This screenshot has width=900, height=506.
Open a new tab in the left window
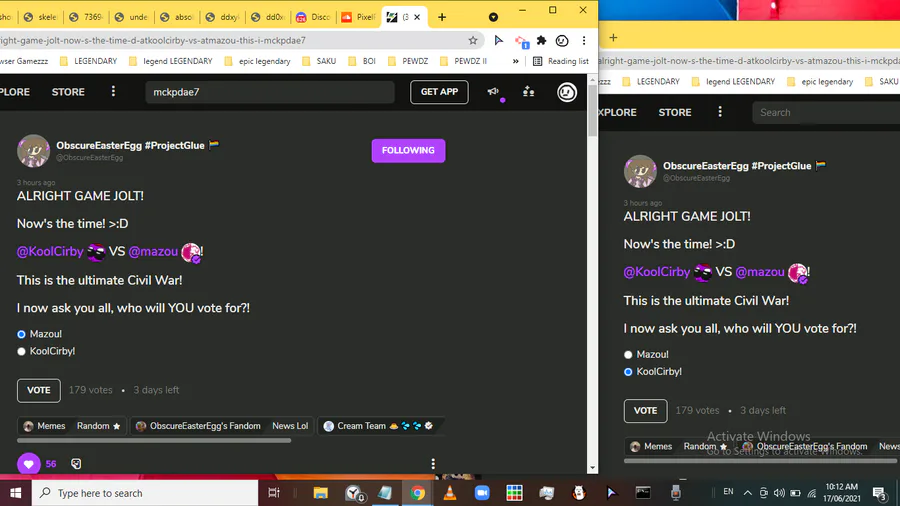pyautogui.click(x=441, y=17)
